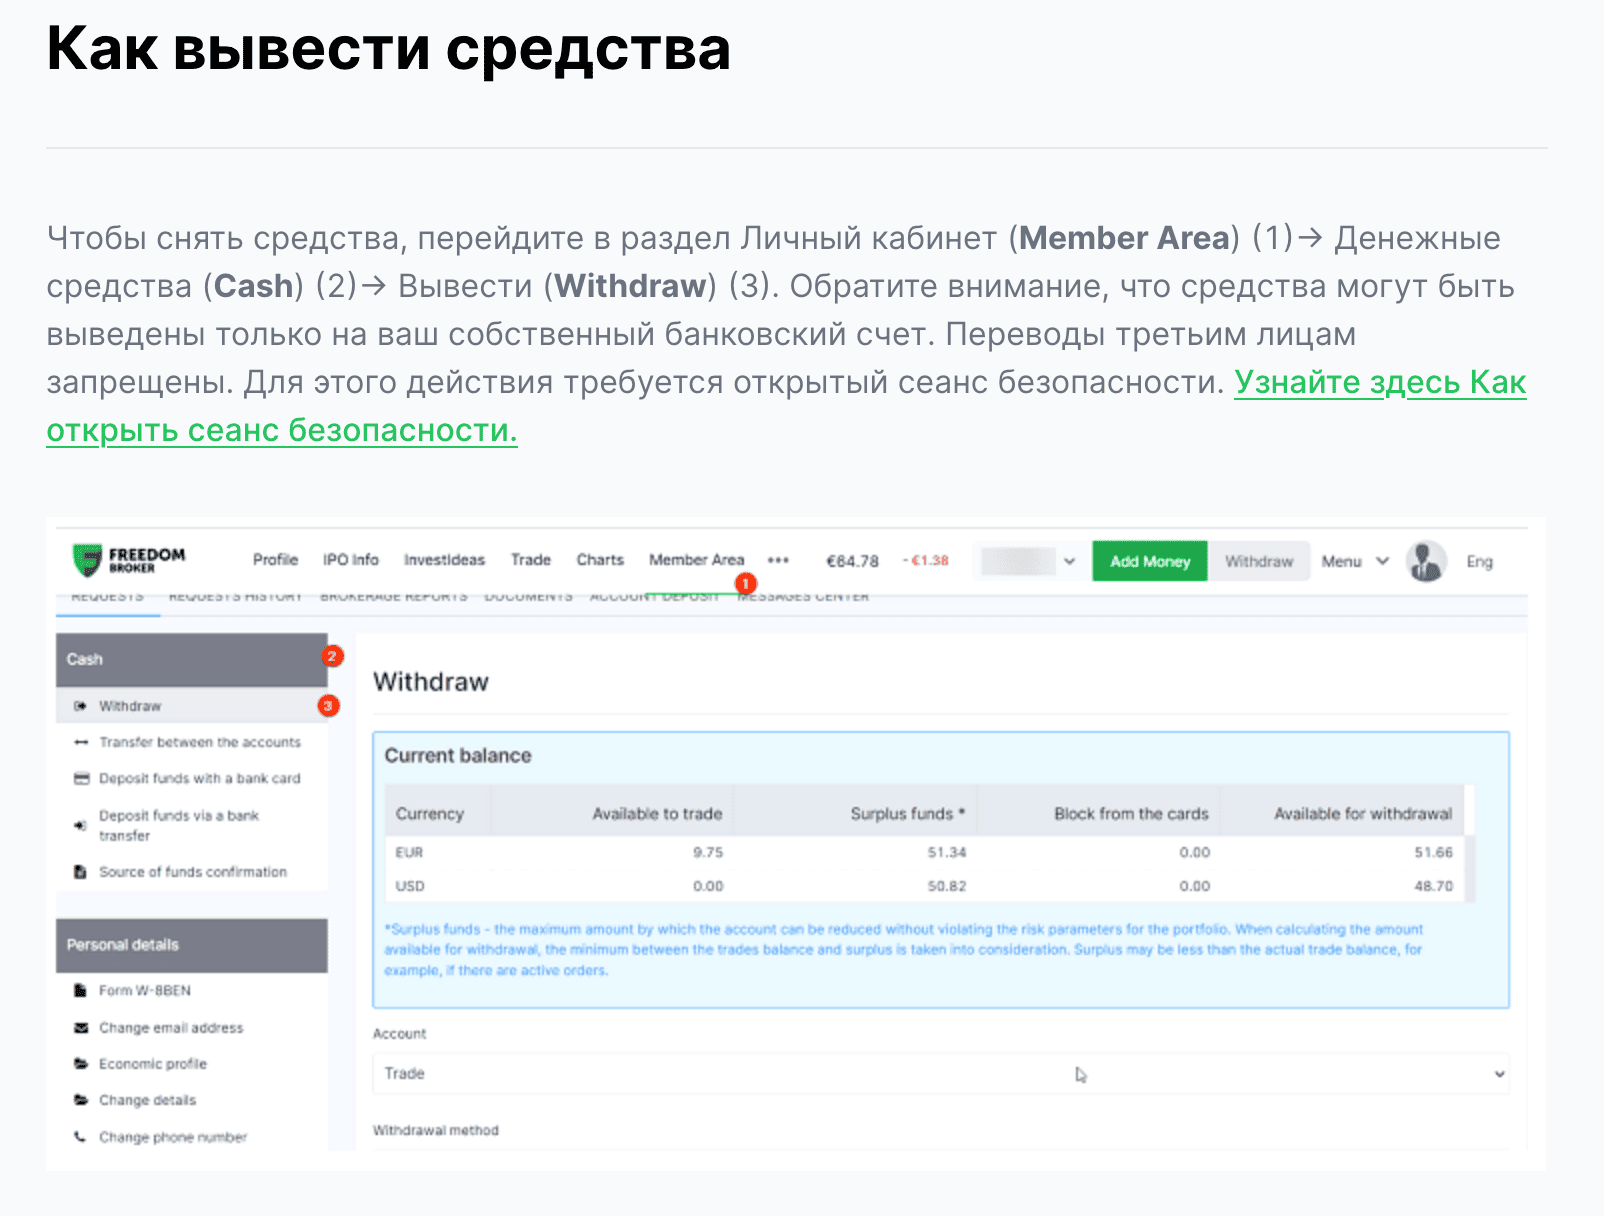Viewport: 1604px width, 1216px height.
Task: Click the Withdrawal method label
Action: pos(436,1130)
